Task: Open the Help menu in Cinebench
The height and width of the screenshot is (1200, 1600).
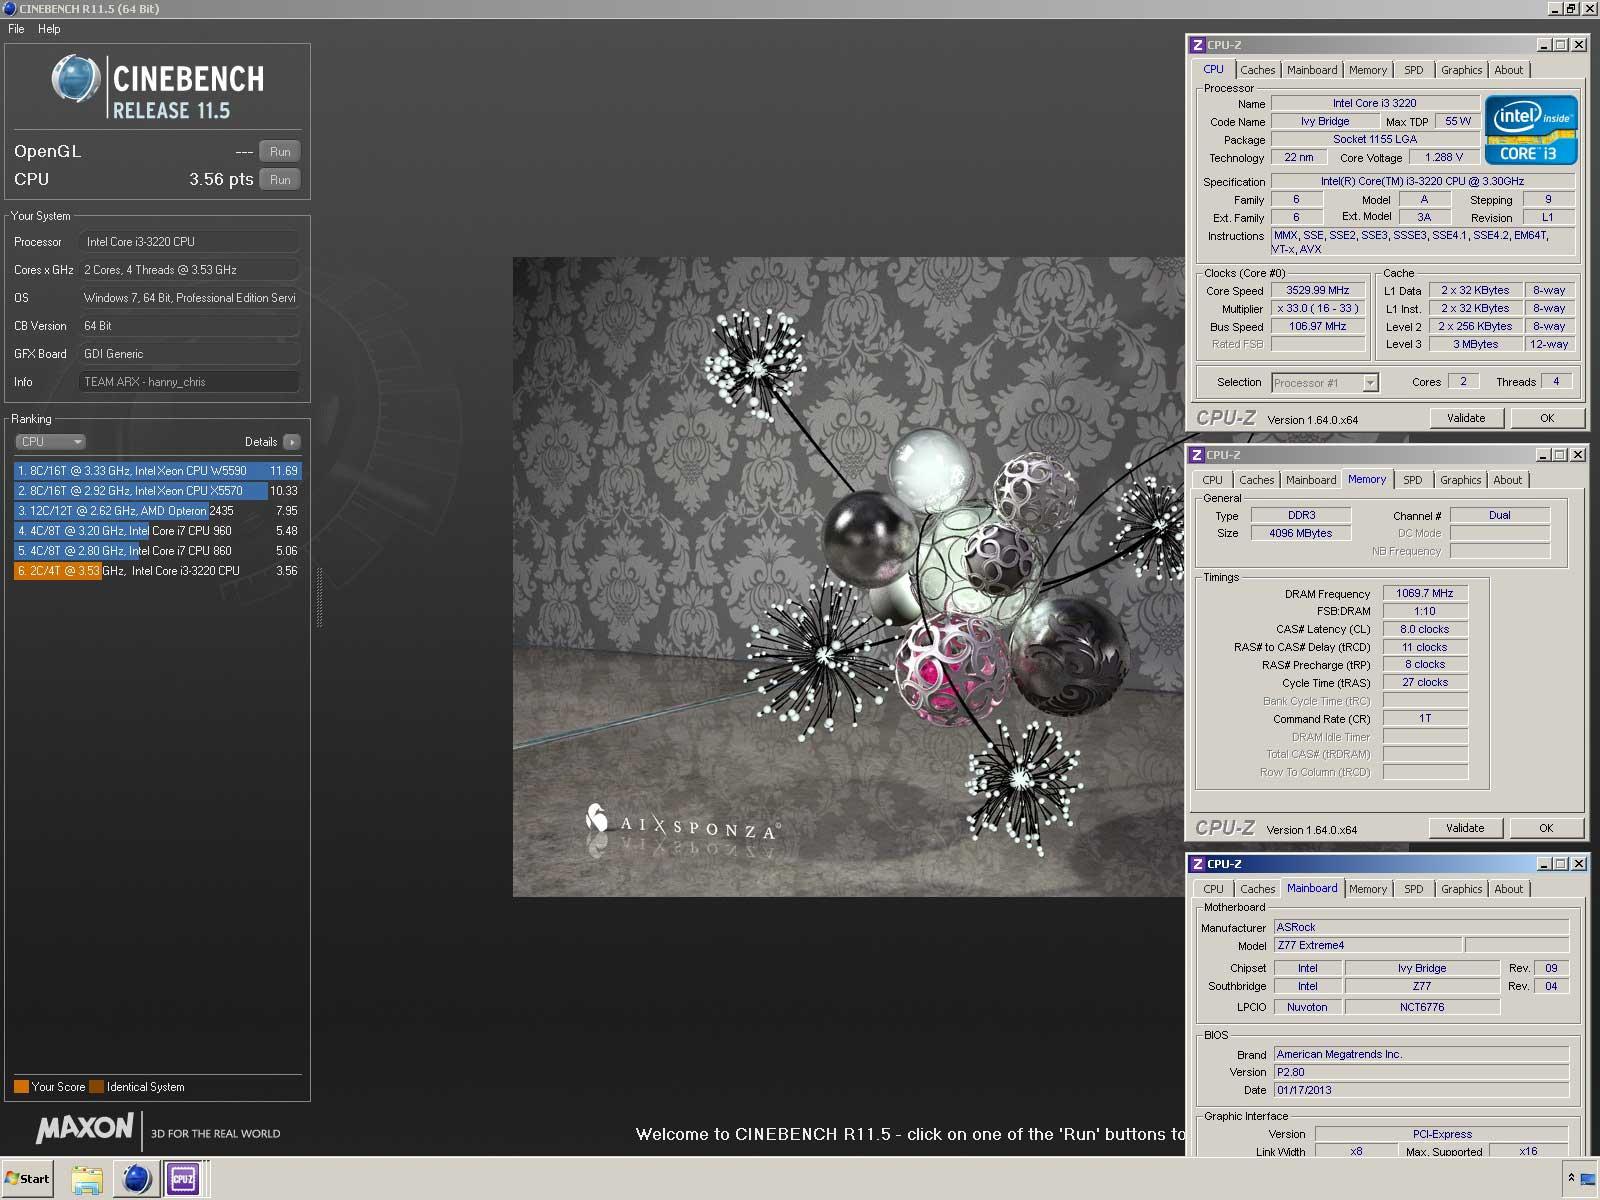Action: click(x=49, y=29)
